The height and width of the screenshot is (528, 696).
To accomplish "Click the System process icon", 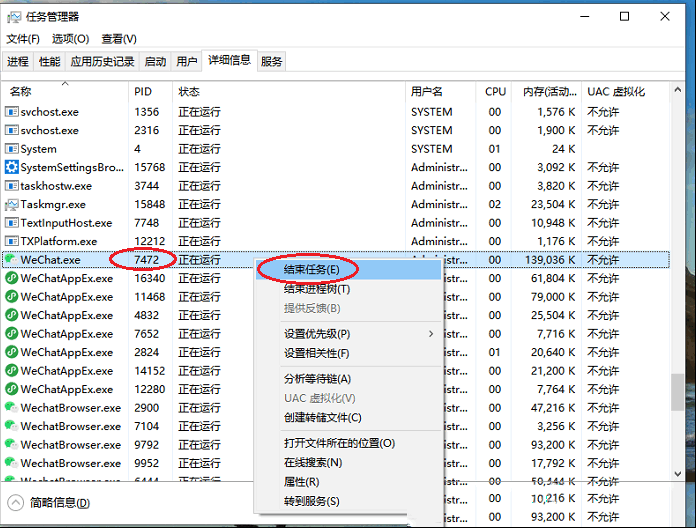I will pos(11,149).
